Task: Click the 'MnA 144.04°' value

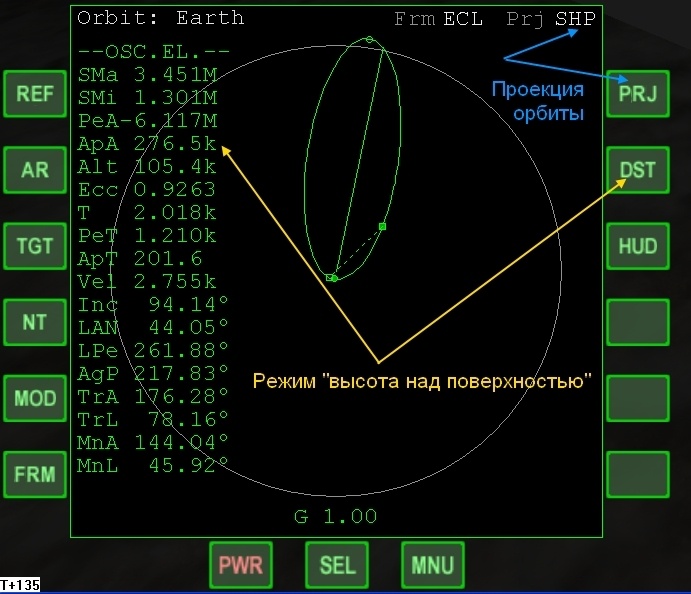Action: point(153,442)
